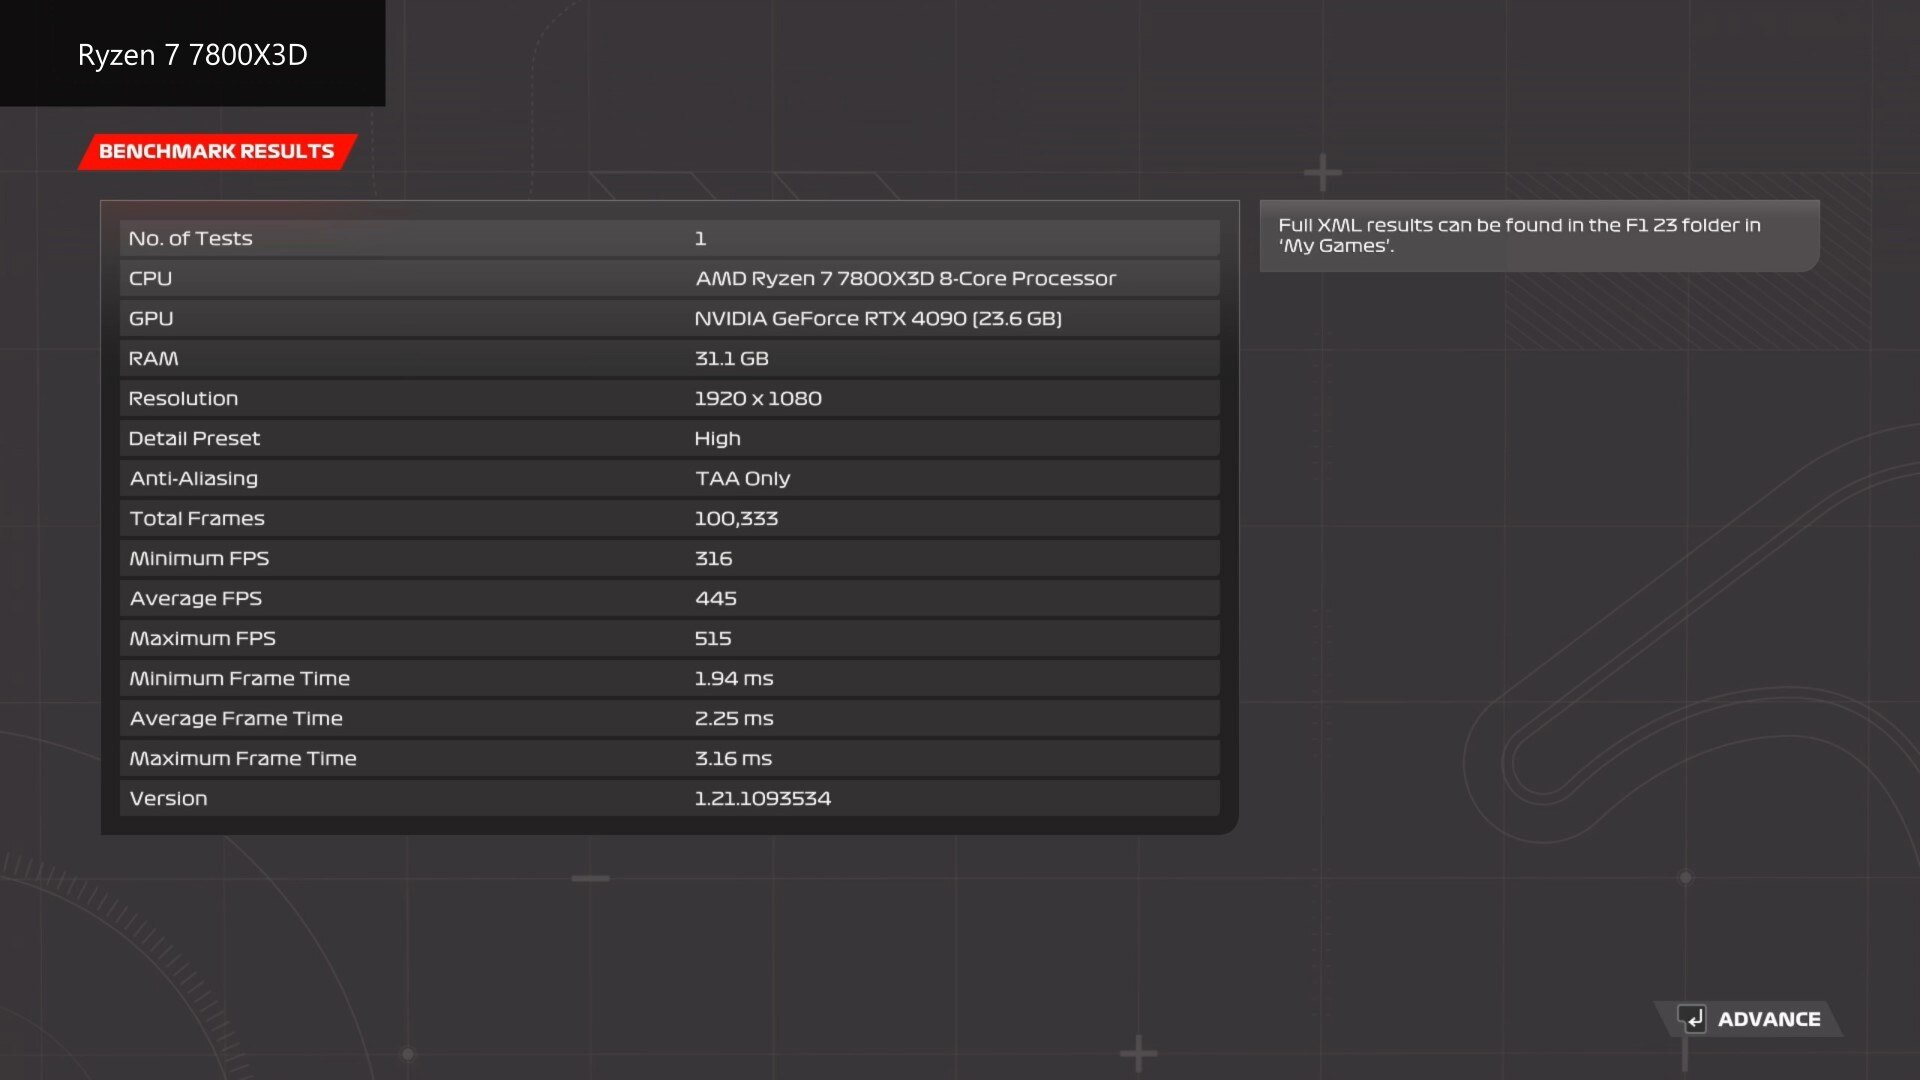Select the Detail Preset row label
Image resolution: width=1920 pixels, height=1080 pixels.
(x=194, y=439)
